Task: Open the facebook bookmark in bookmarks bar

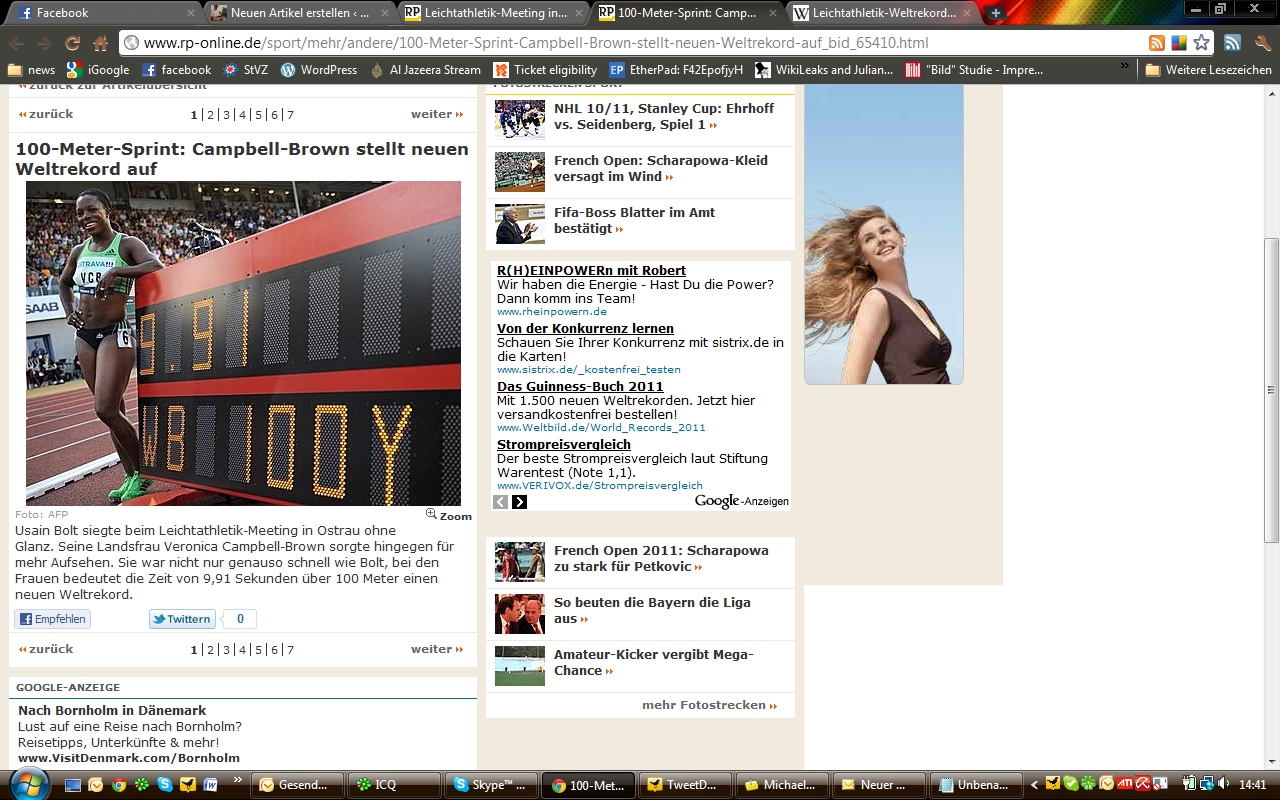Action: click(x=177, y=70)
